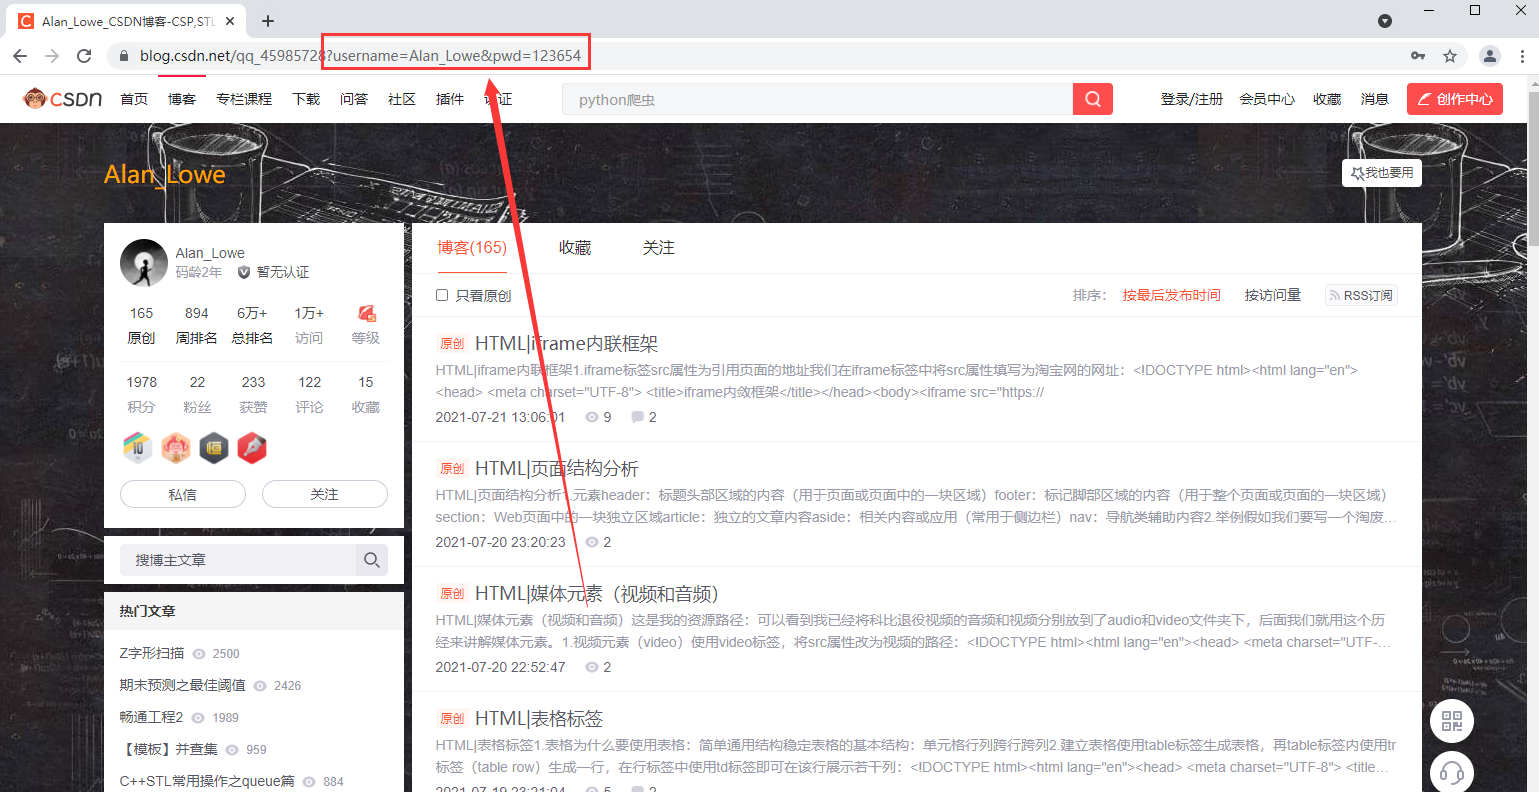Click the browser back arrow
1539x792 pixels.
point(20,56)
